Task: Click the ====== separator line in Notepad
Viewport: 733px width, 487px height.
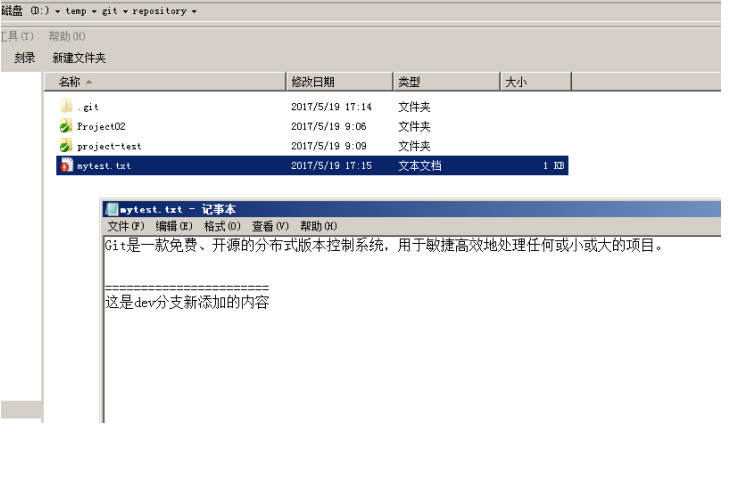Action: pyautogui.click(x=187, y=287)
